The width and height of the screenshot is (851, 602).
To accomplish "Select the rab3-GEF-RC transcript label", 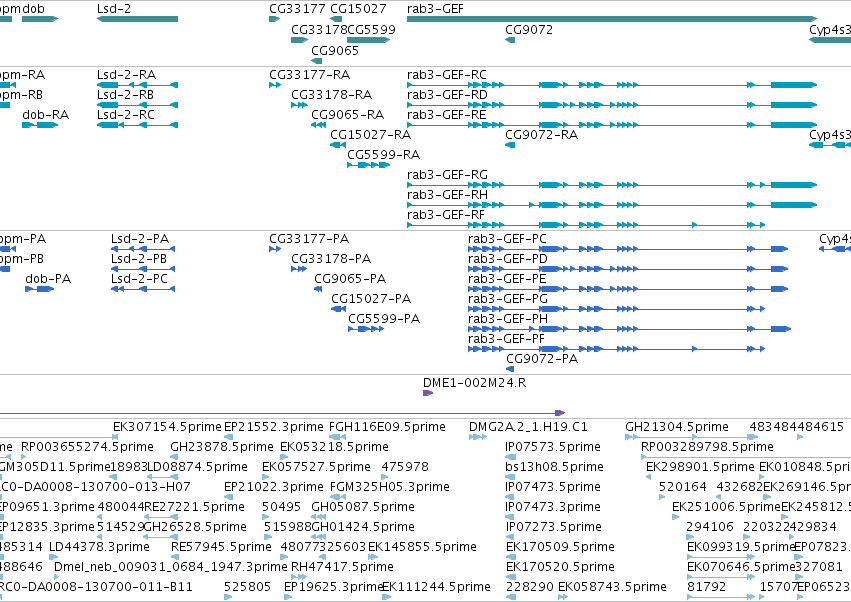I will (447, 74).
